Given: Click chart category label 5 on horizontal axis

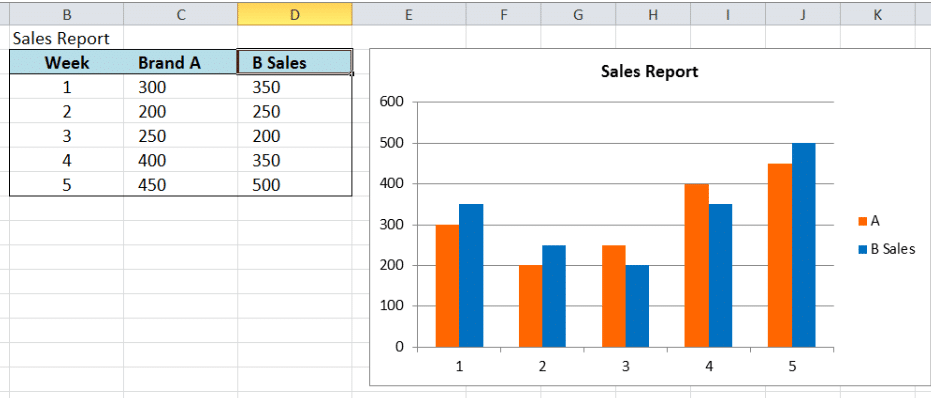Looking at the screenshot, I should pos(792,366).
